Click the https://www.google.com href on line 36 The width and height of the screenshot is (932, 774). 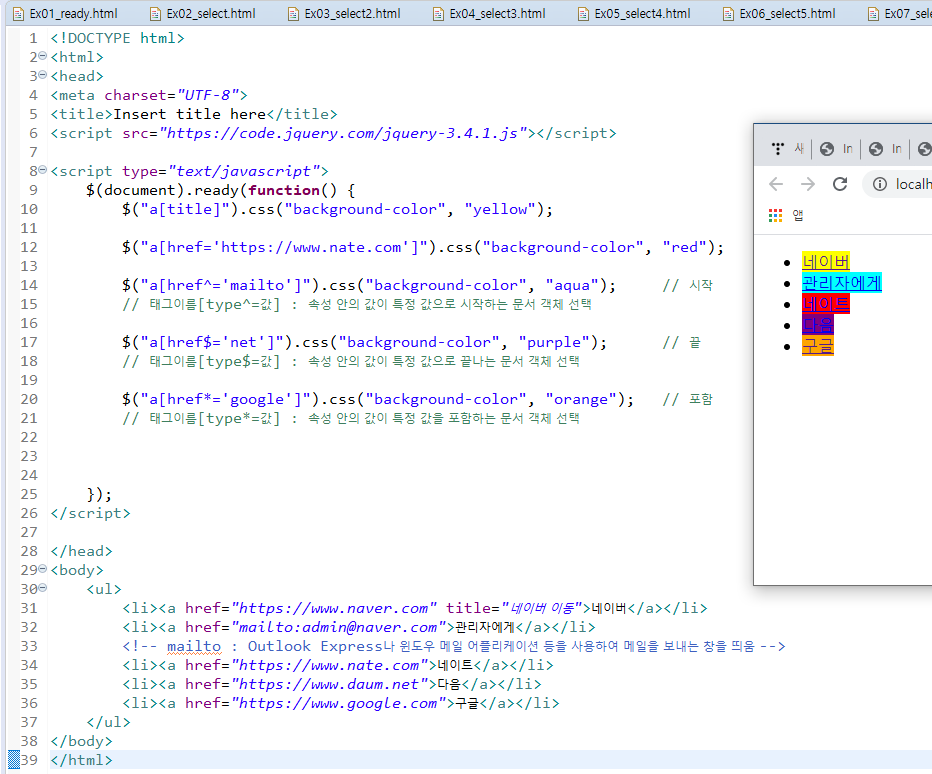click(x=339, y=703)
